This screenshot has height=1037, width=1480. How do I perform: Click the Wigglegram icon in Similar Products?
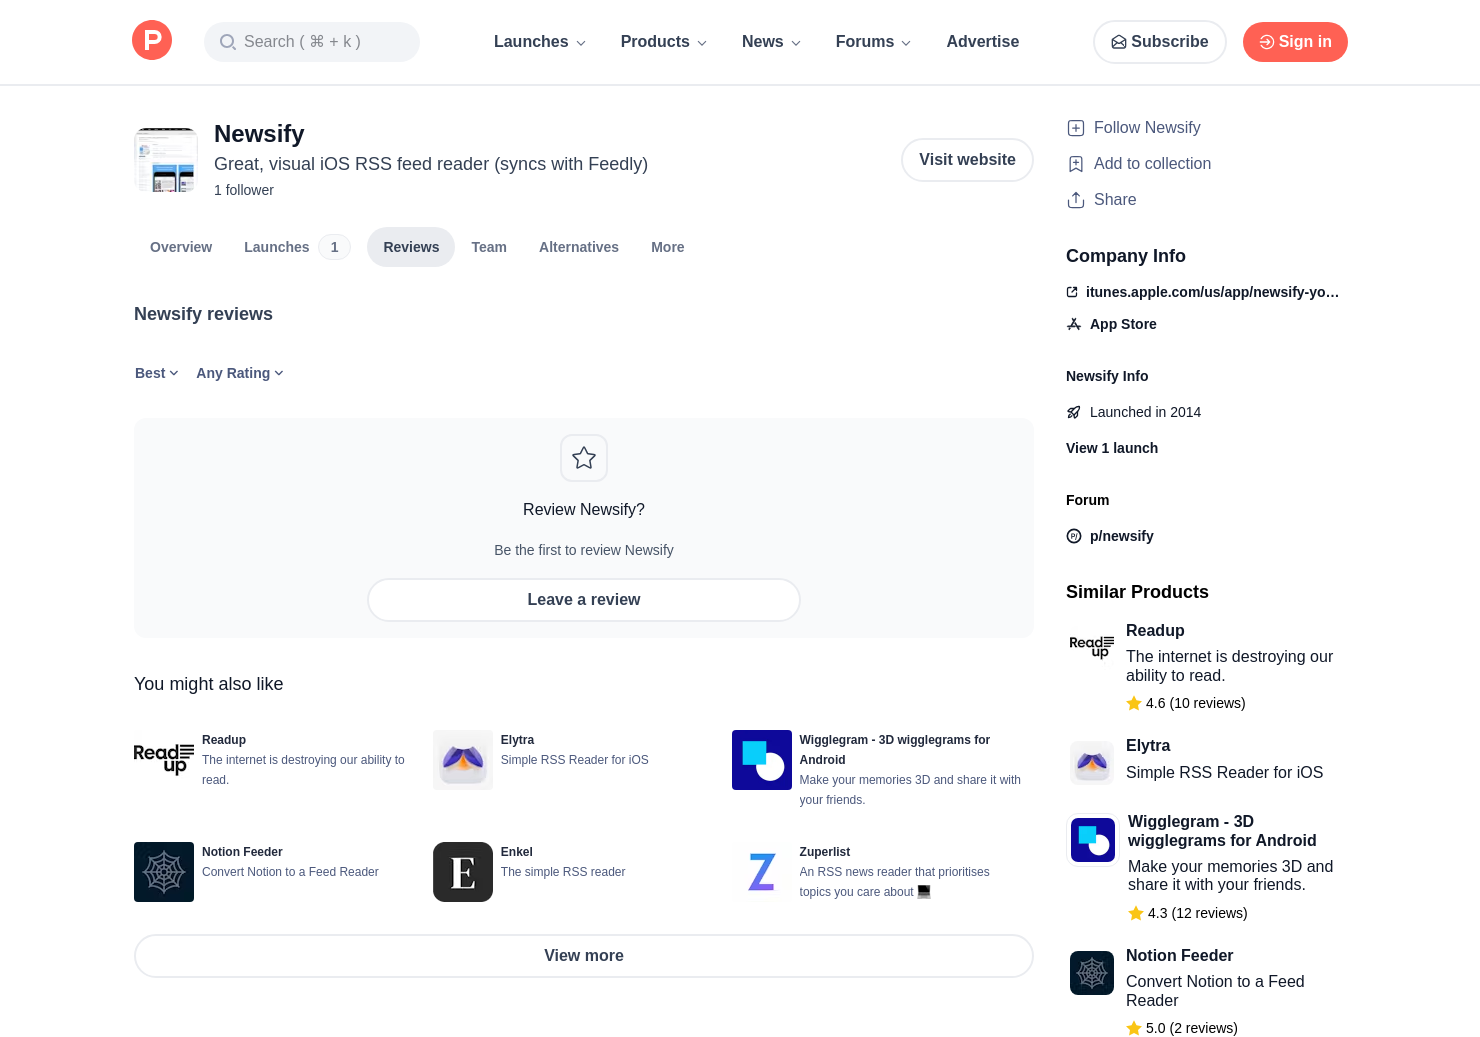coord(1093,840)
